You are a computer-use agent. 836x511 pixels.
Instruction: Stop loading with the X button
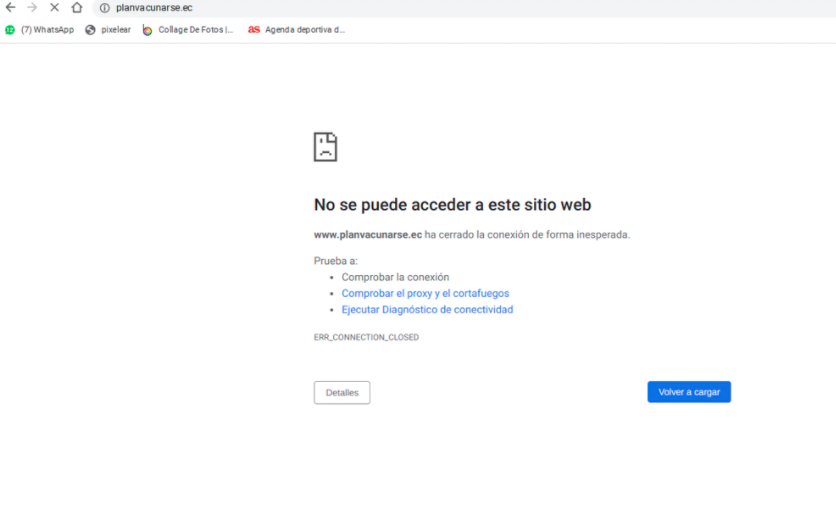[x=54, y=7]
